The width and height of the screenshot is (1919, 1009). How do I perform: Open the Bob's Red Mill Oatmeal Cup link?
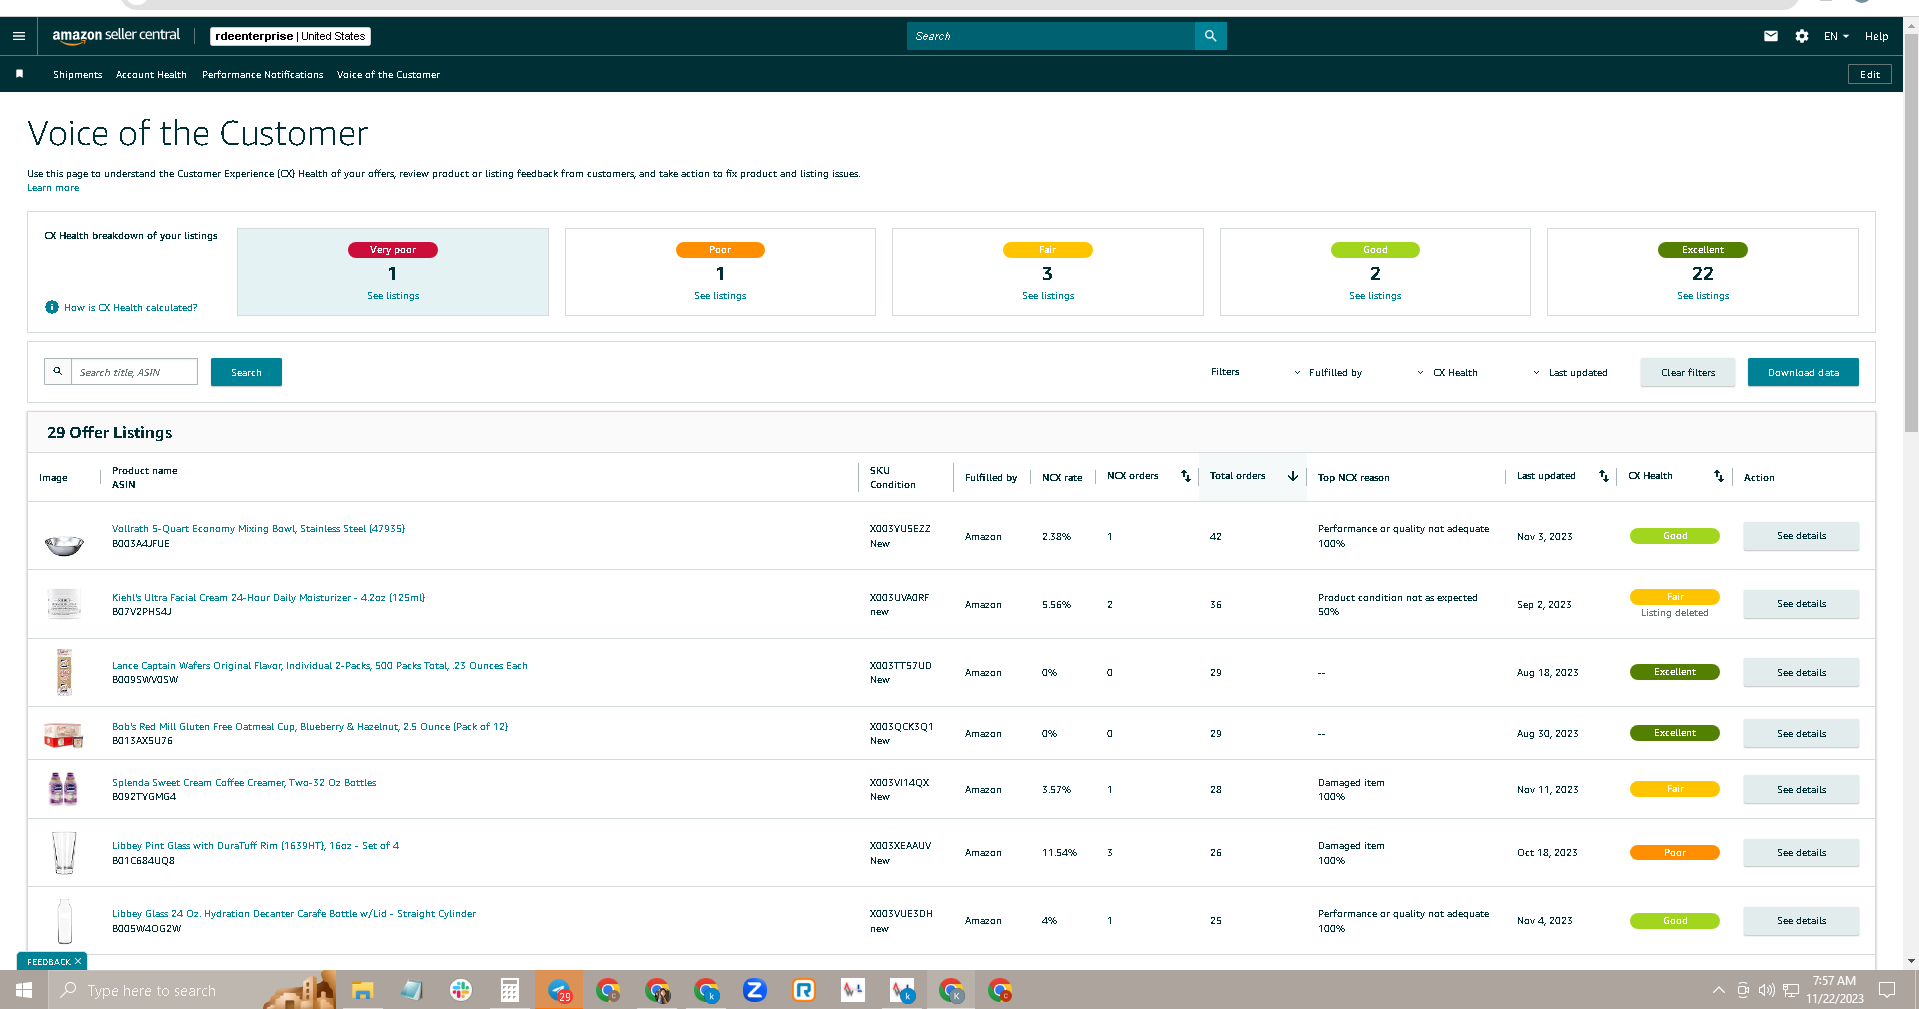pos(310,727)
